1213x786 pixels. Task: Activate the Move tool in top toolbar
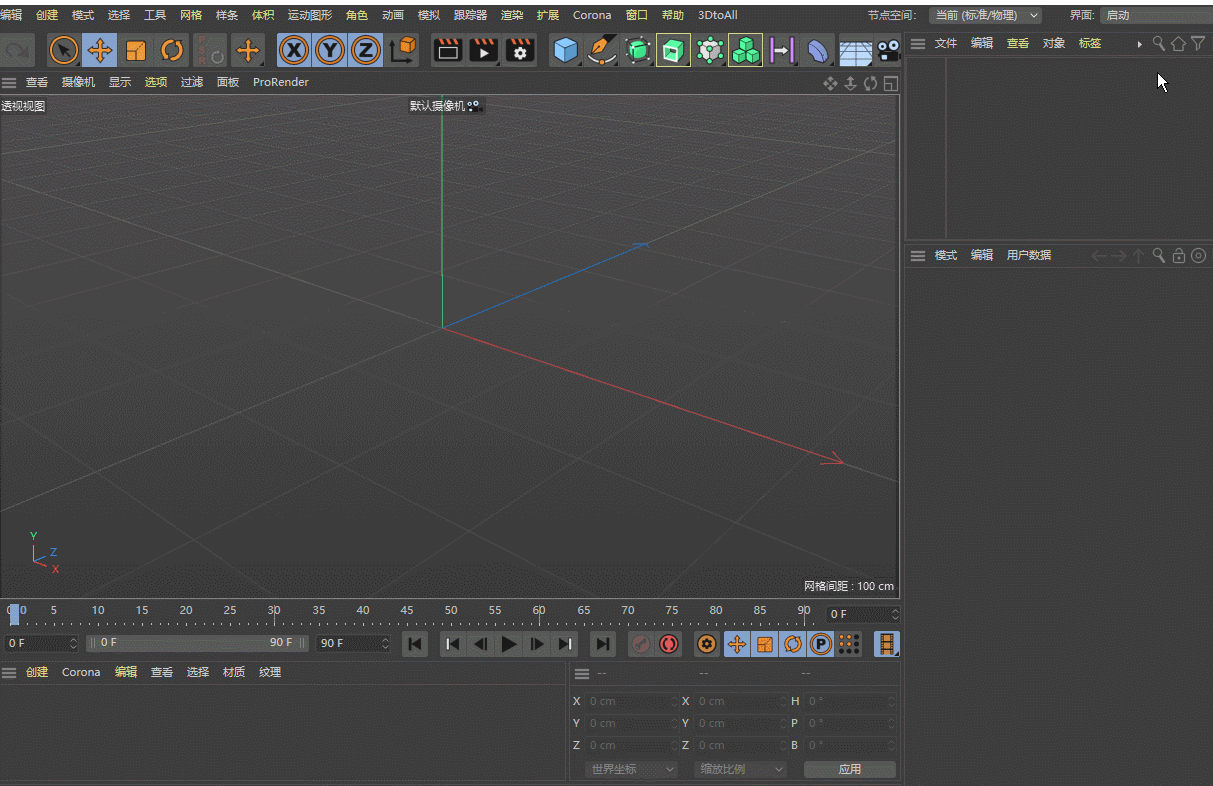tap(99, 50)
